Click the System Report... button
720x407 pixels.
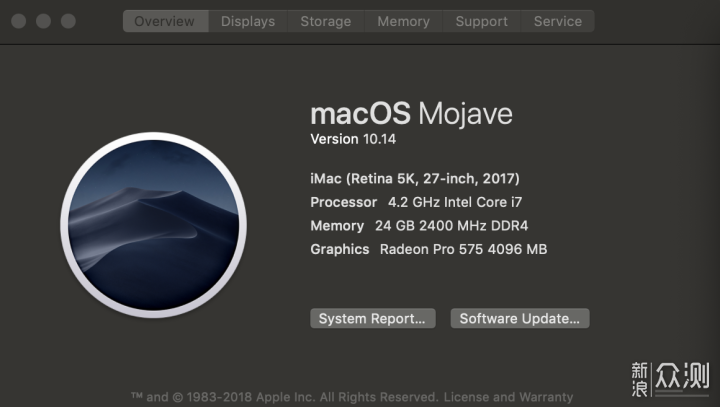(x=373, y=318)
